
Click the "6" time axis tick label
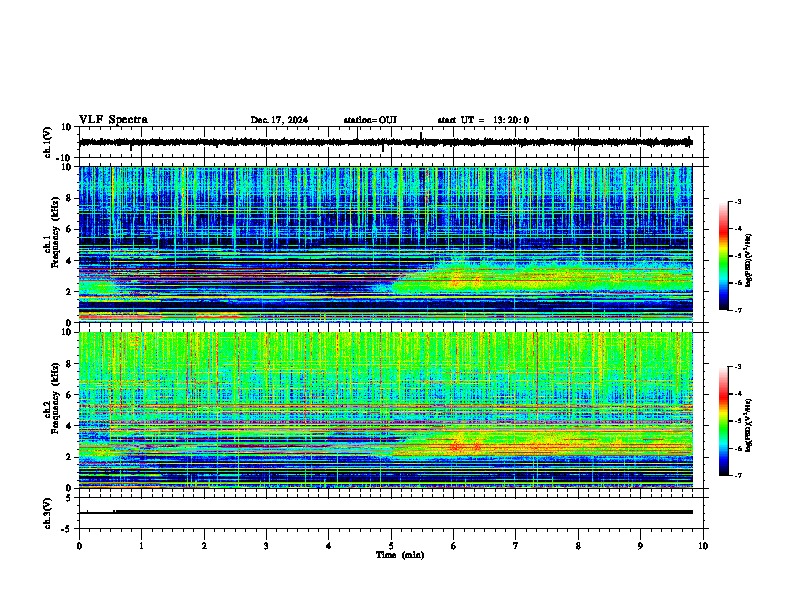pos(454,546)
